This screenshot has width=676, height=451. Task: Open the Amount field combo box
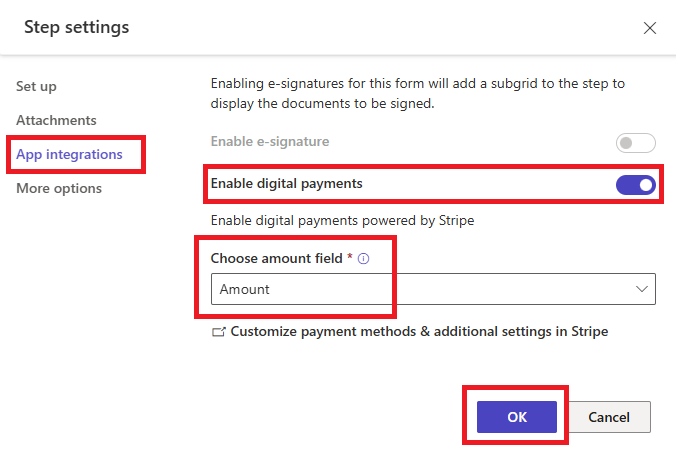point(433,289)
